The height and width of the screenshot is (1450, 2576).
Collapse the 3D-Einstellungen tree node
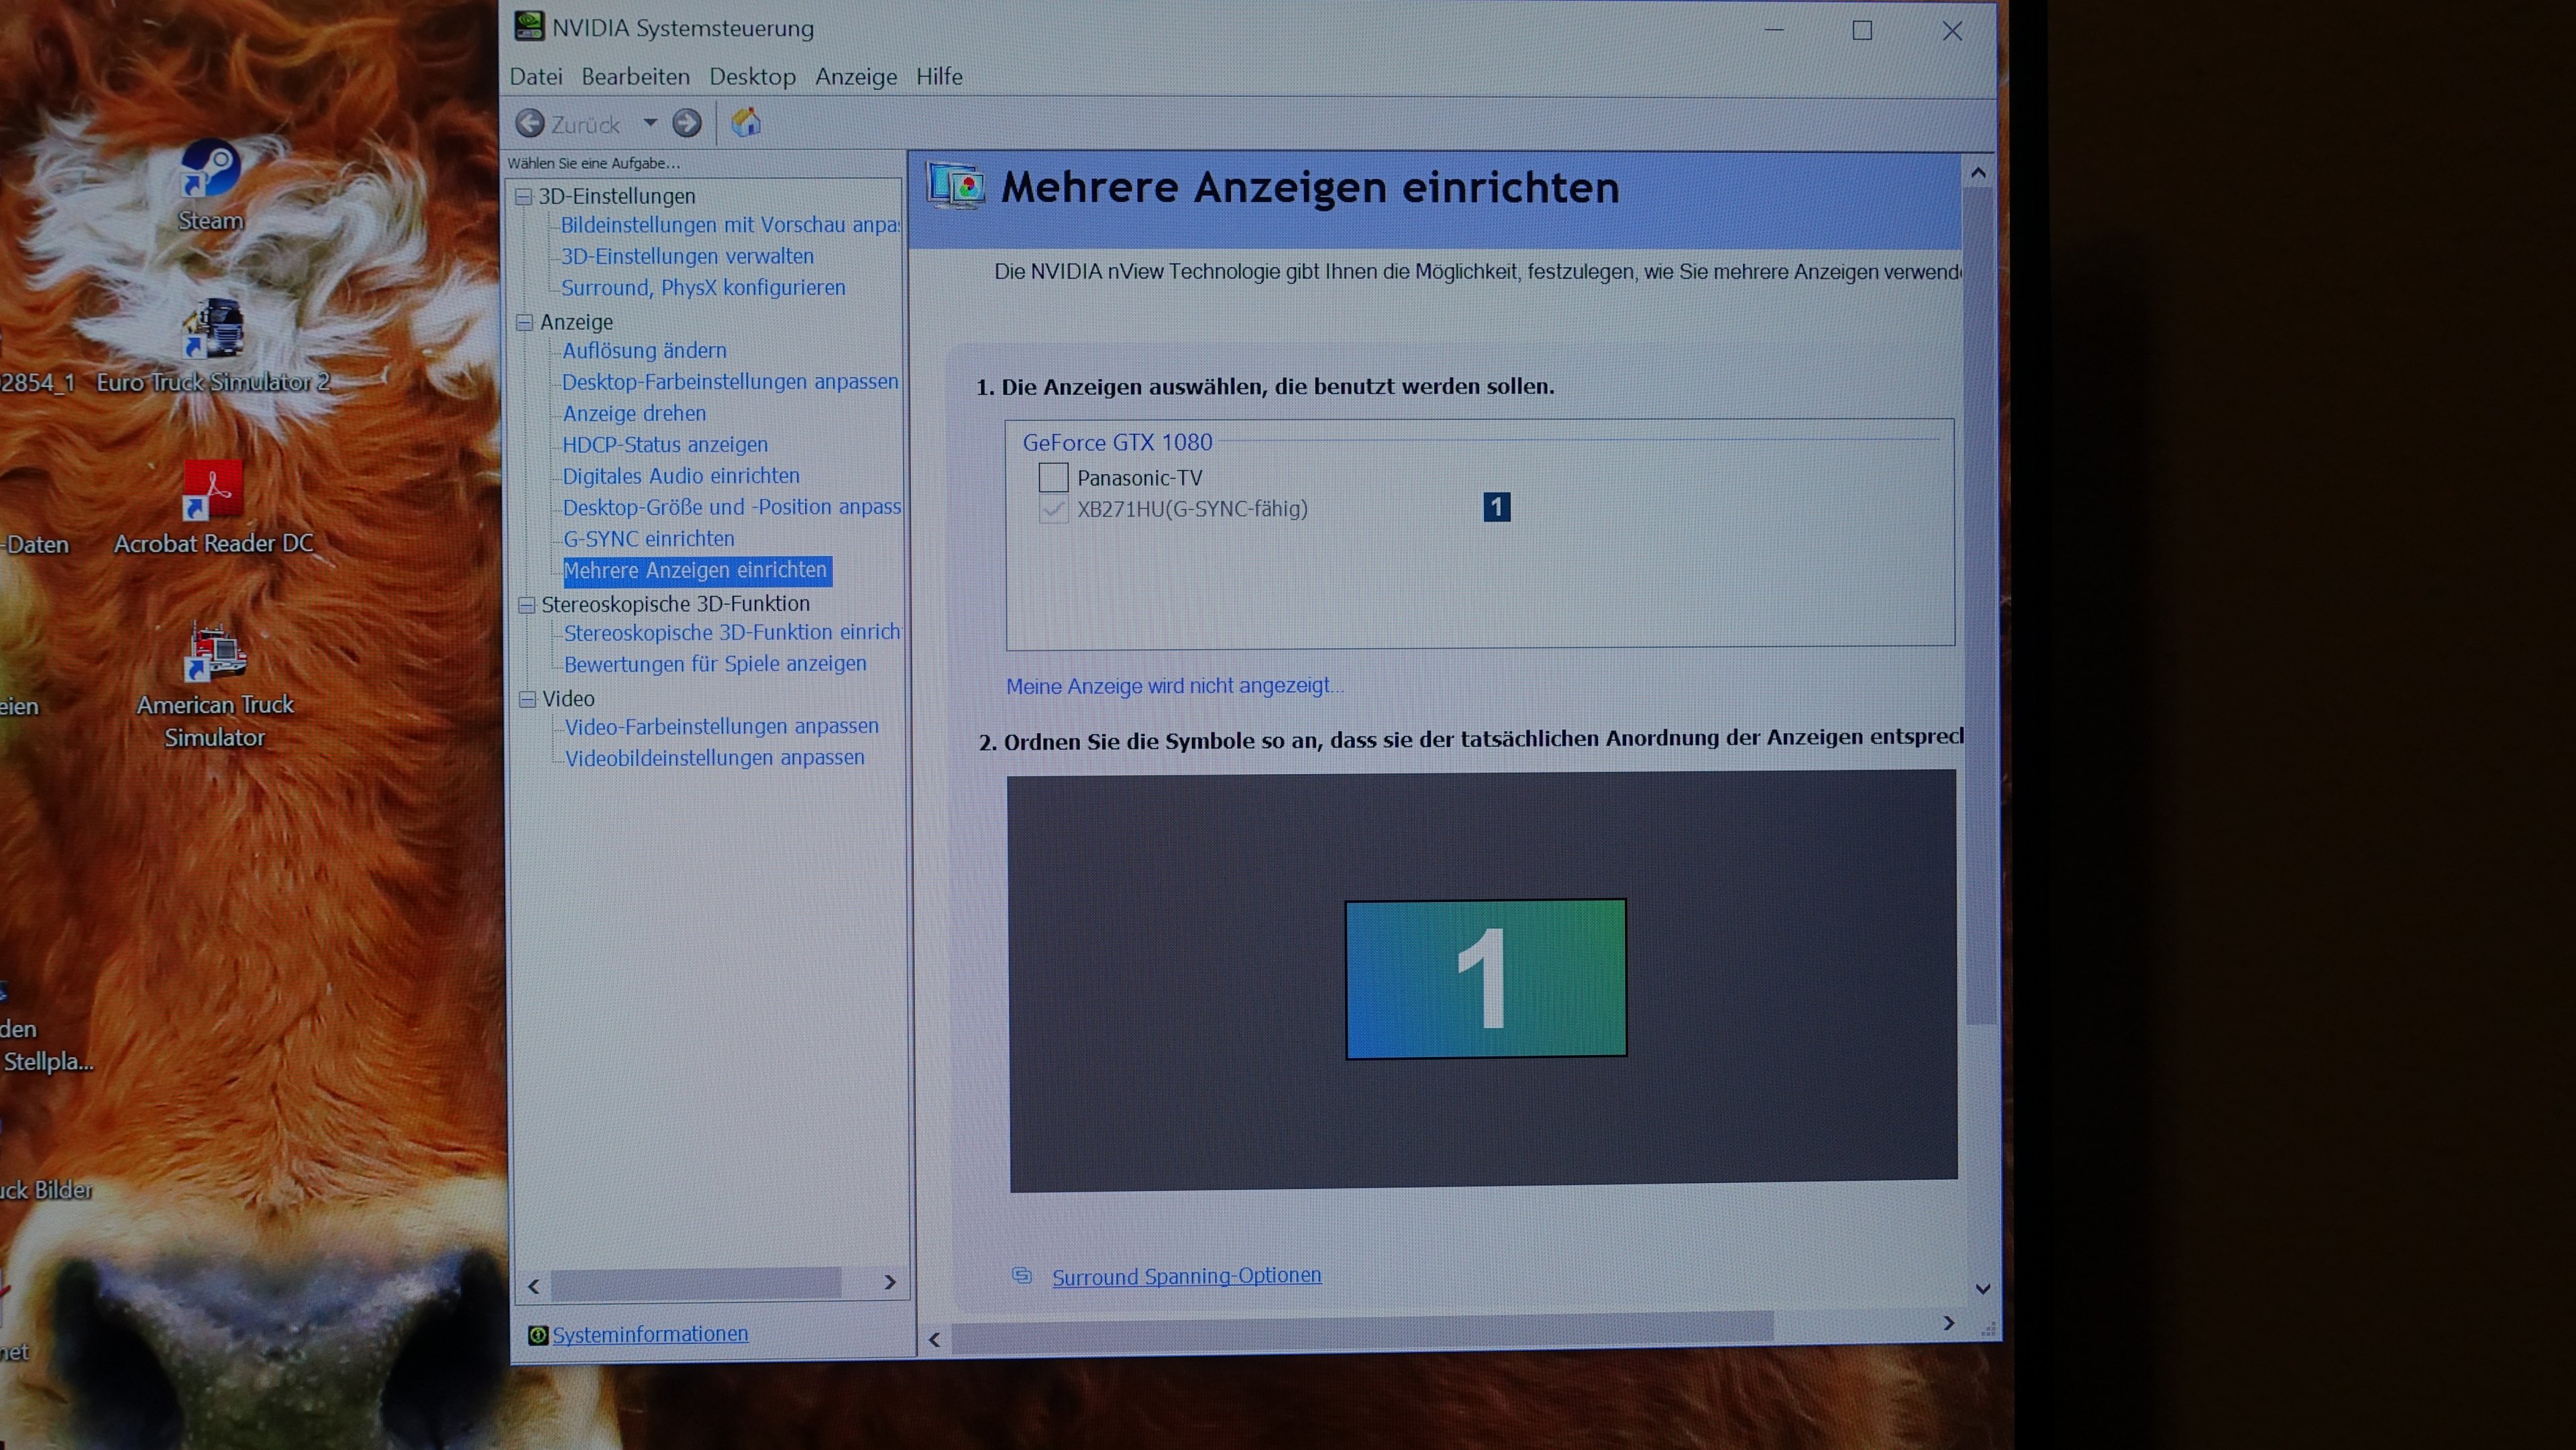click(x=523, y=197)
